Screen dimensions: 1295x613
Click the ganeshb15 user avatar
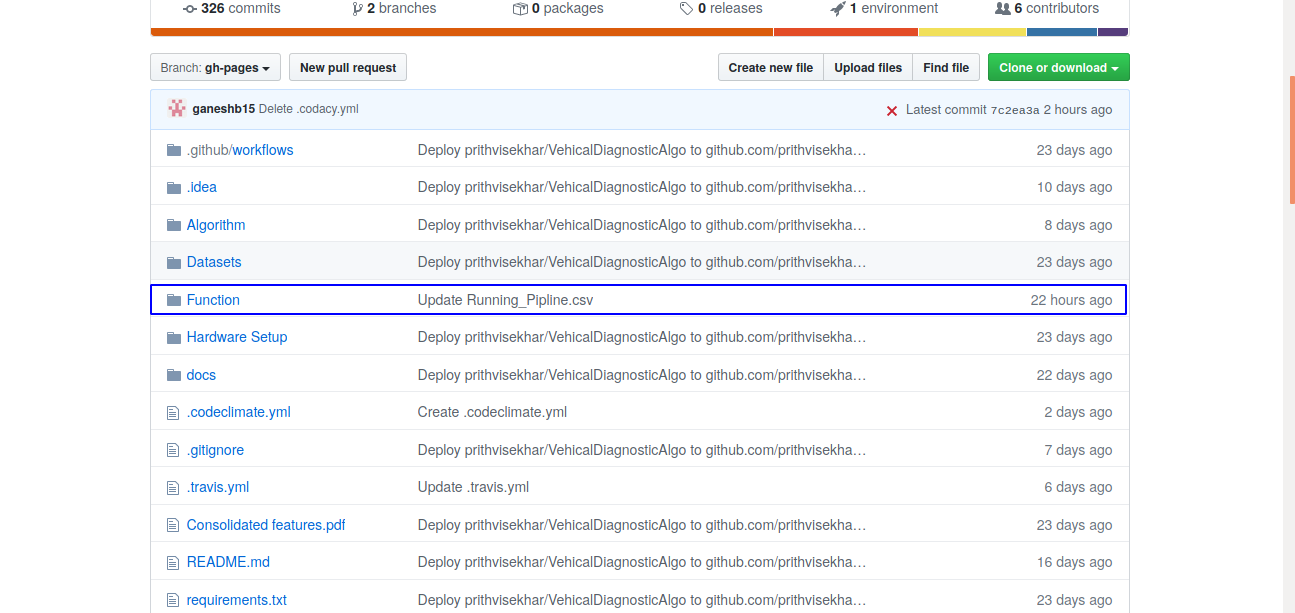(x=177, y=109)
